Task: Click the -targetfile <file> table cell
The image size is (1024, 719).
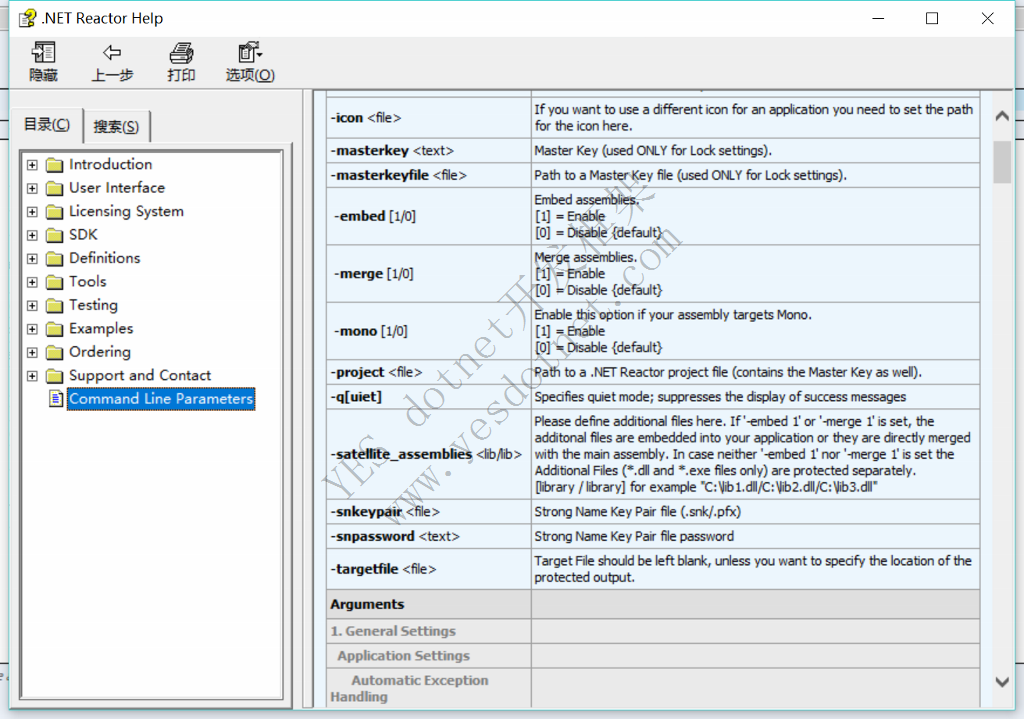Action: (428, 569)
